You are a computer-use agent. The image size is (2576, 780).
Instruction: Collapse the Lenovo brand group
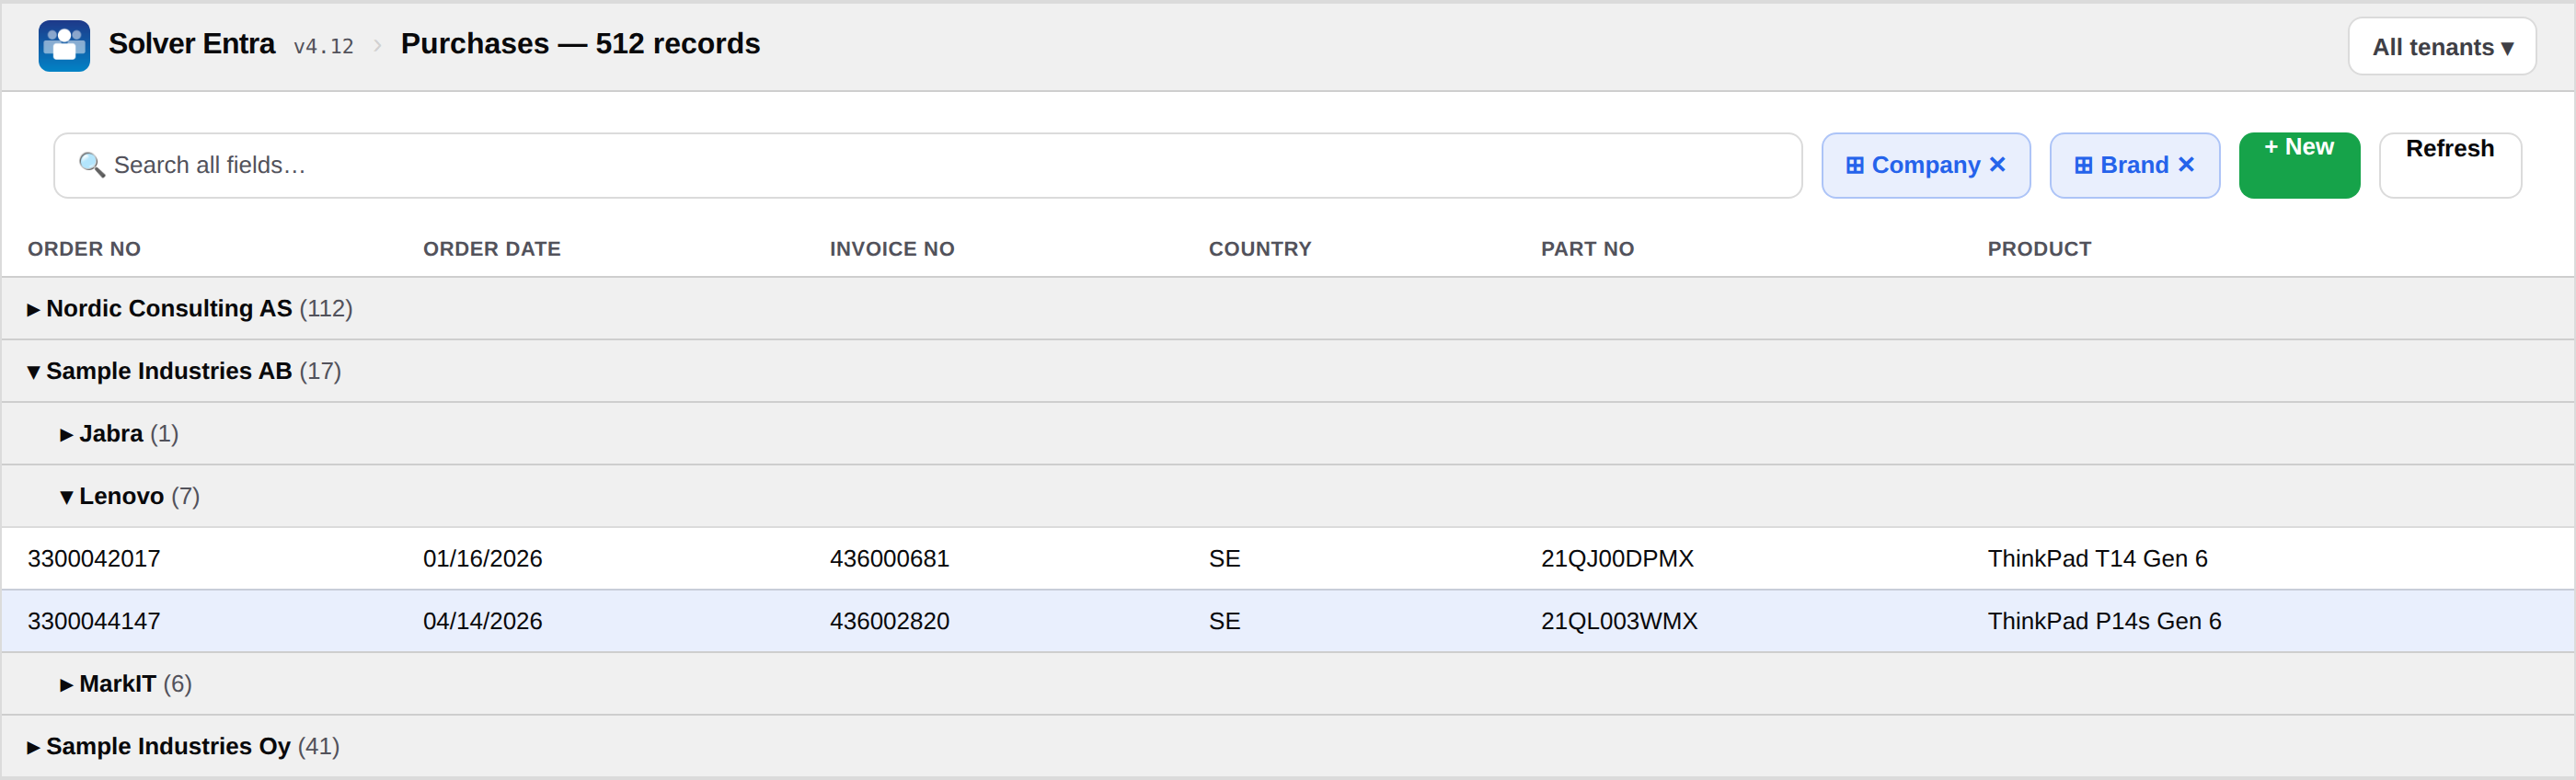tap(66, 497)
